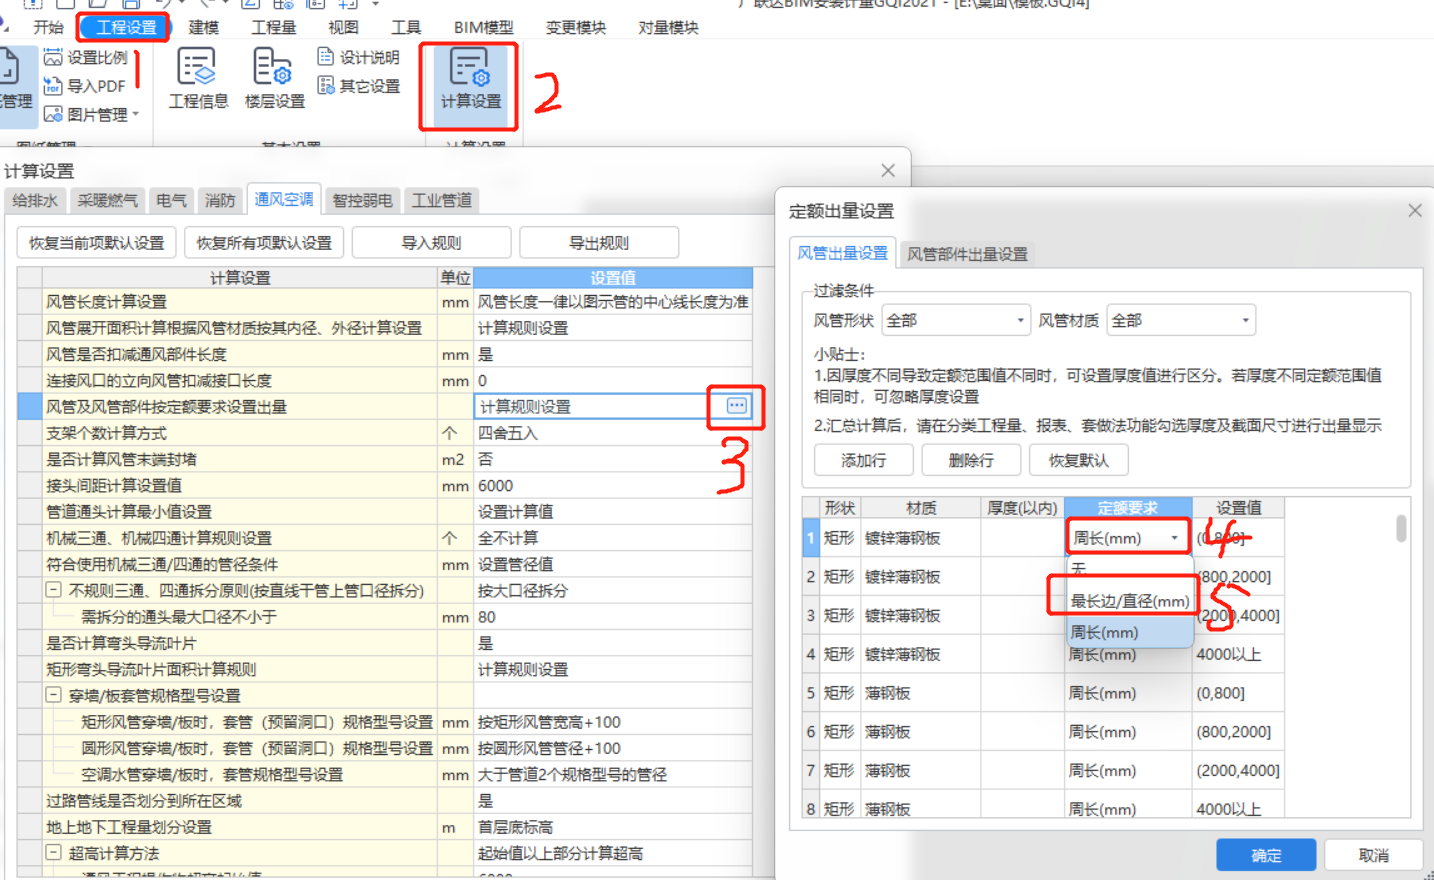Click 删除行 button
Screen dimensions: 1434x880
[971, 460]
